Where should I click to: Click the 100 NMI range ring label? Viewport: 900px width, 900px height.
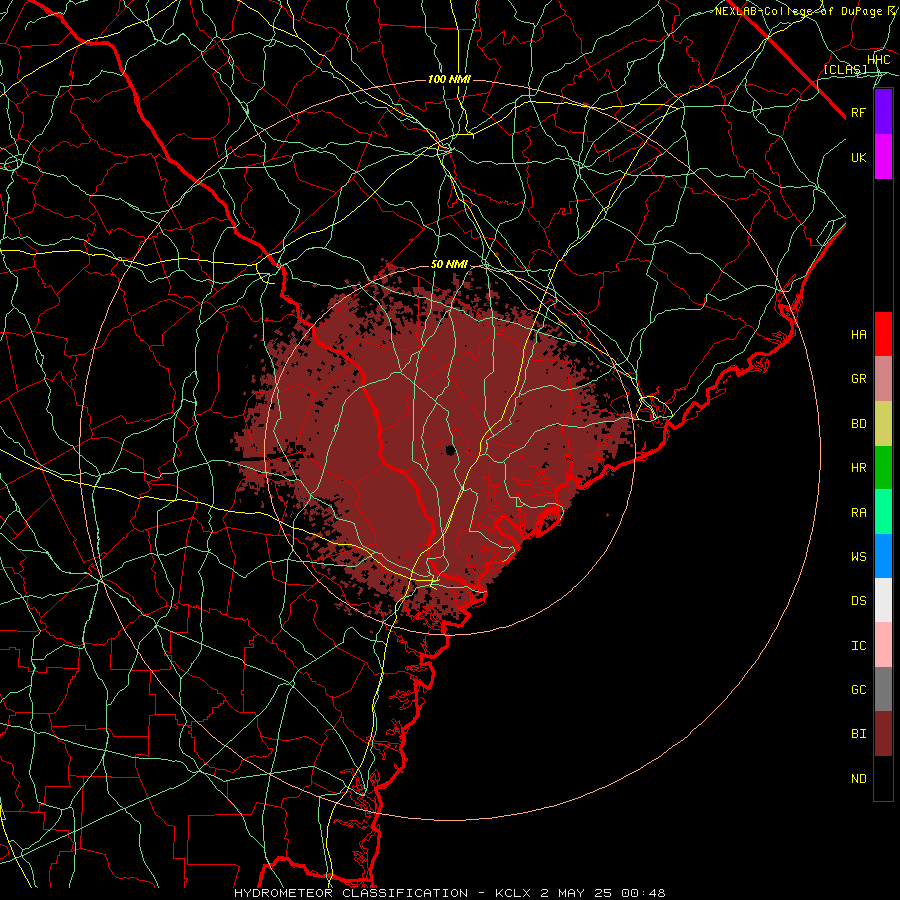[449, 79]
